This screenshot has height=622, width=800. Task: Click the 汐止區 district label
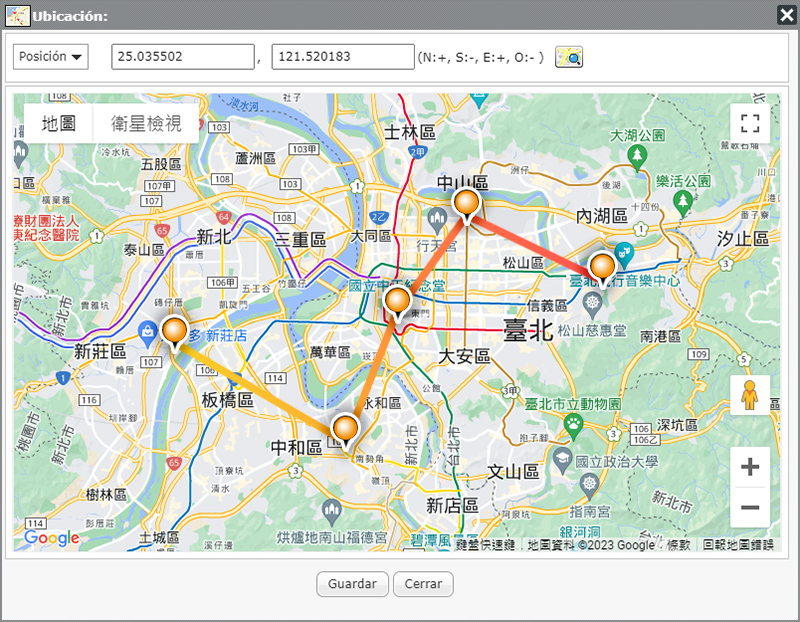coord(742,238)
